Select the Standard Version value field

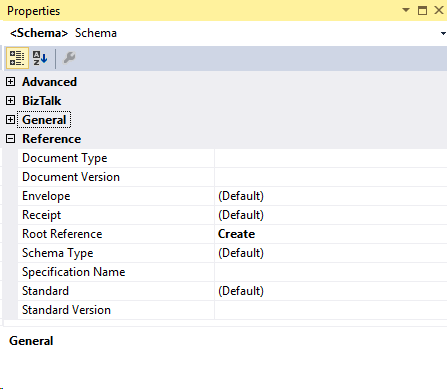331,310
